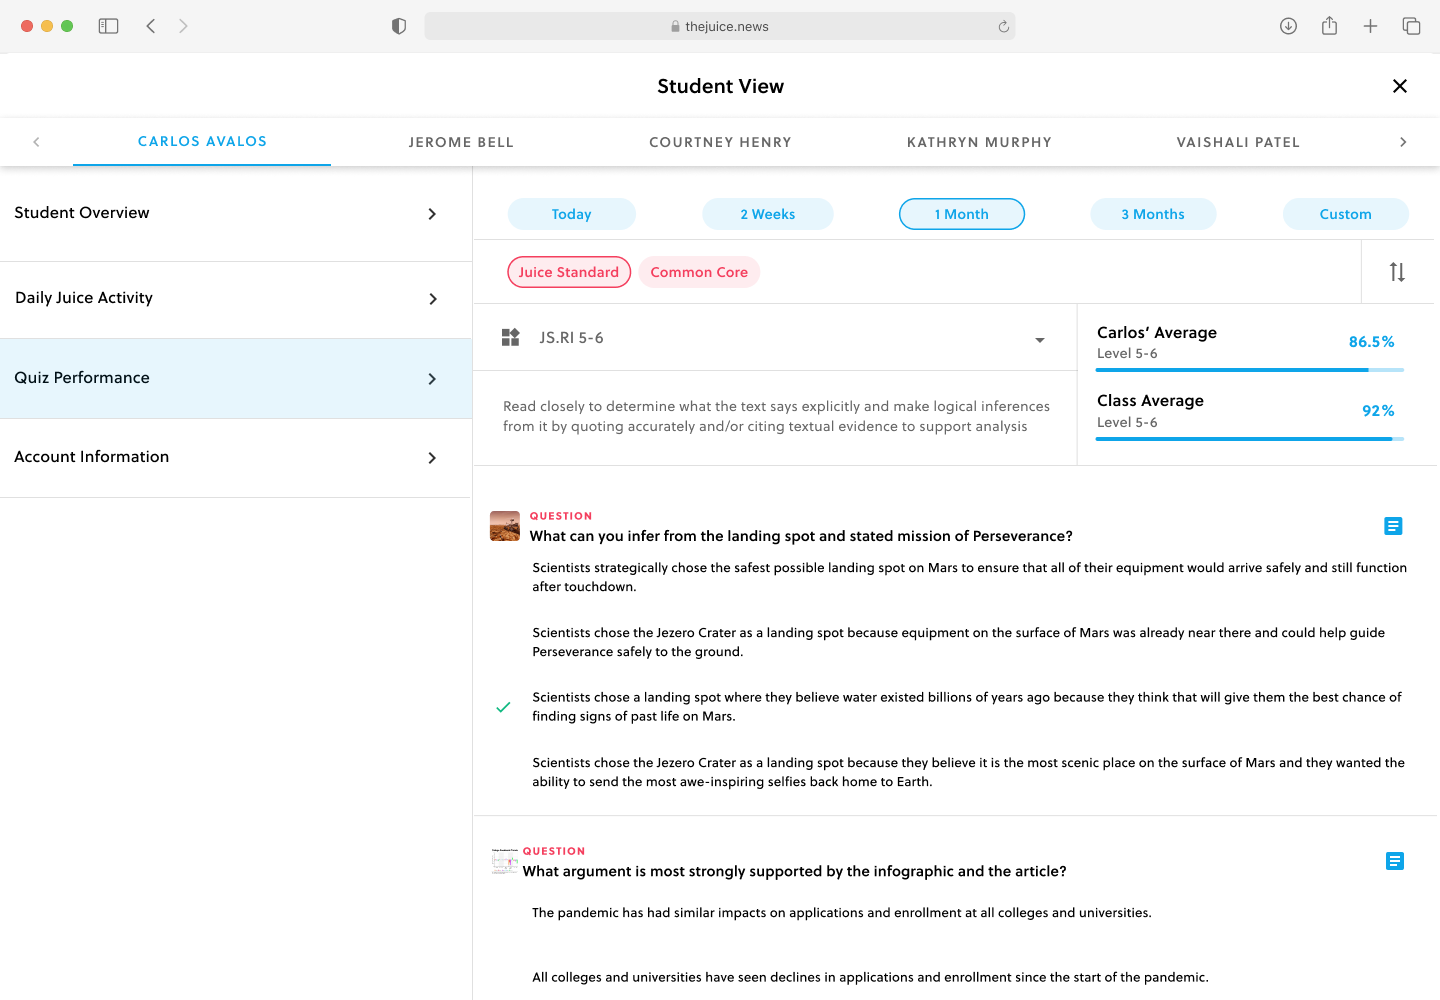Open infographic thumbnail for second question
The height and width of the screenshot is (1000, 1440).
pyautogui.click(x=505, y=861)
